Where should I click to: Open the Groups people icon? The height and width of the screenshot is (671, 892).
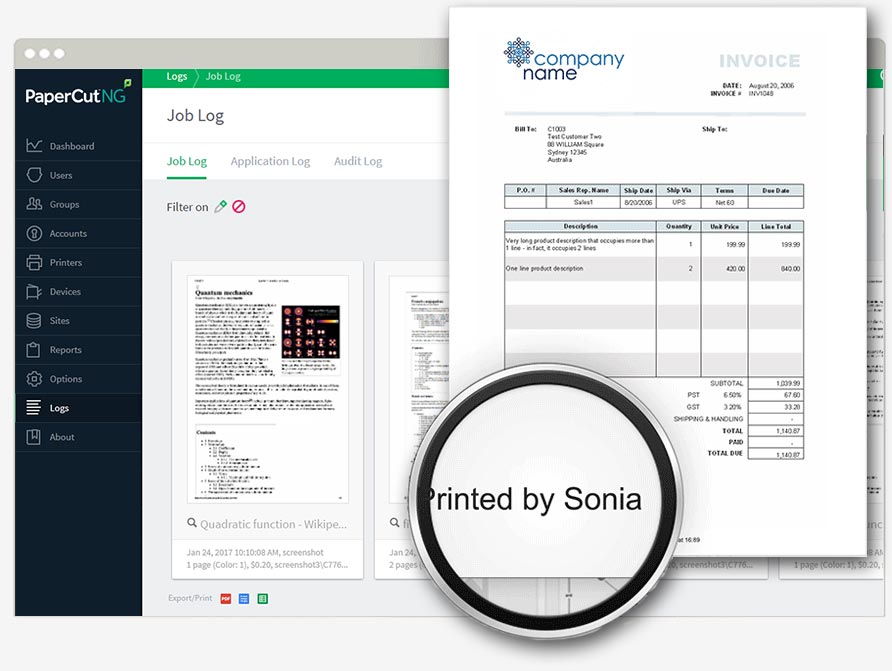click(x=34, y=204)
